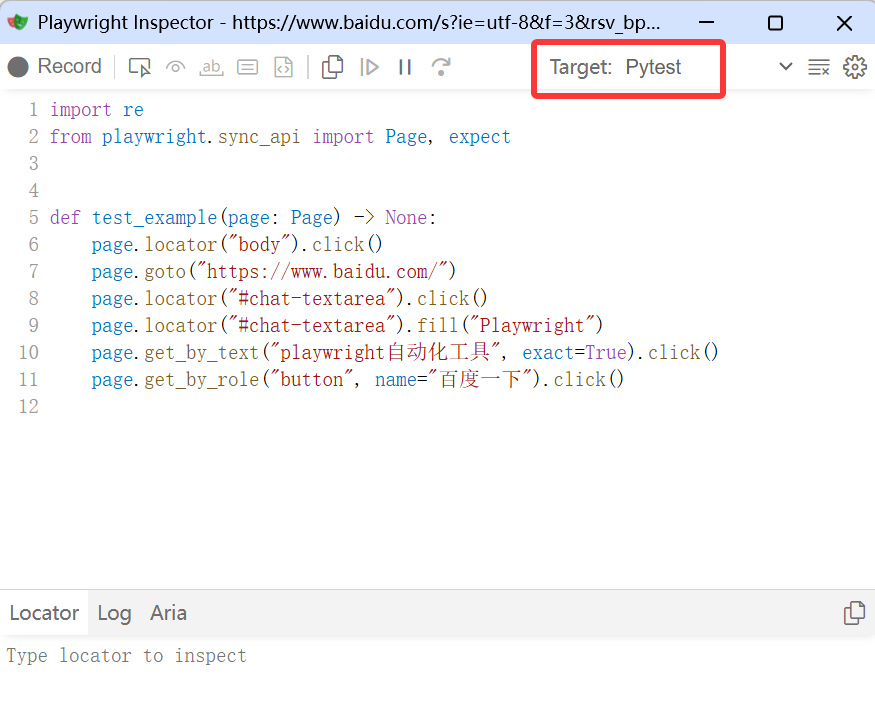The height and width of the screenshot is (702, 875).
Task: Click the .fill("Playwright") code line
Action: point(348,325)
